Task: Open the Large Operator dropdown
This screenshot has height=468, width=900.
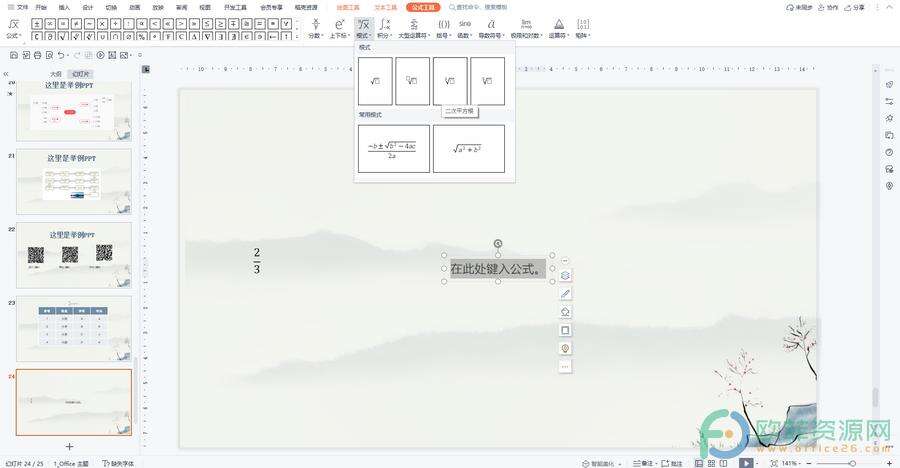Action: click(x=414, y=28)
